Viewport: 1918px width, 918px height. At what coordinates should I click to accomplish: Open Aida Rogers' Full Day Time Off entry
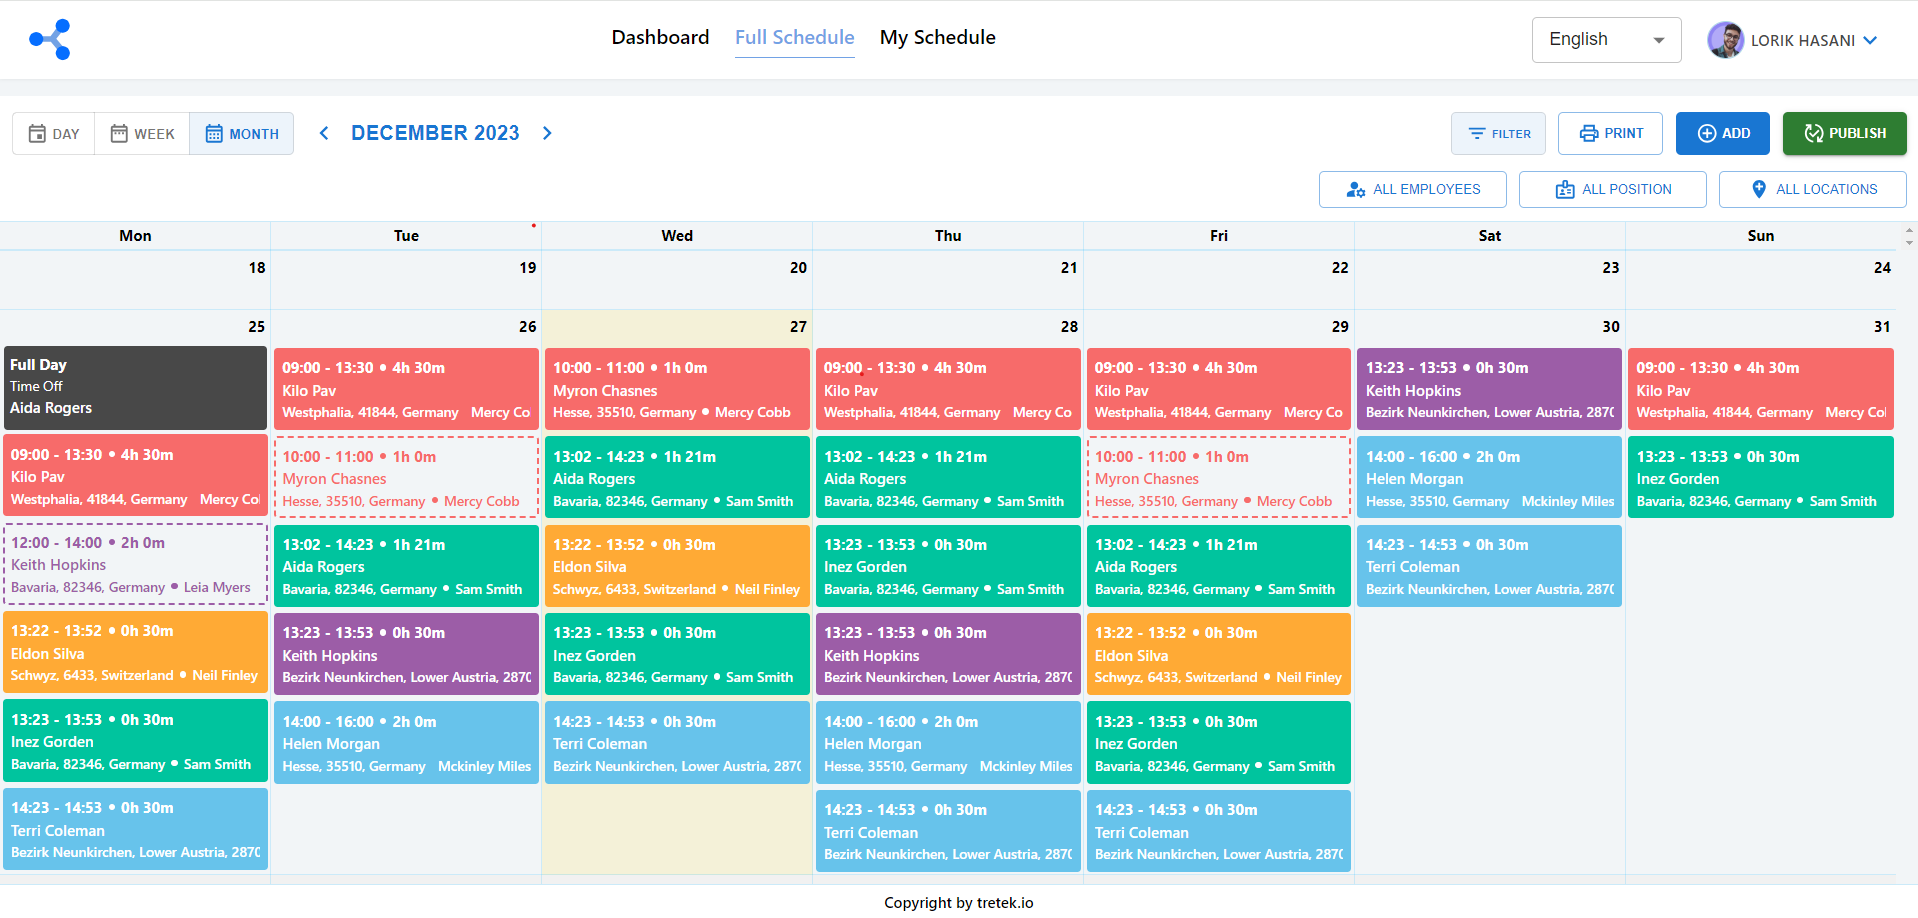135,387
